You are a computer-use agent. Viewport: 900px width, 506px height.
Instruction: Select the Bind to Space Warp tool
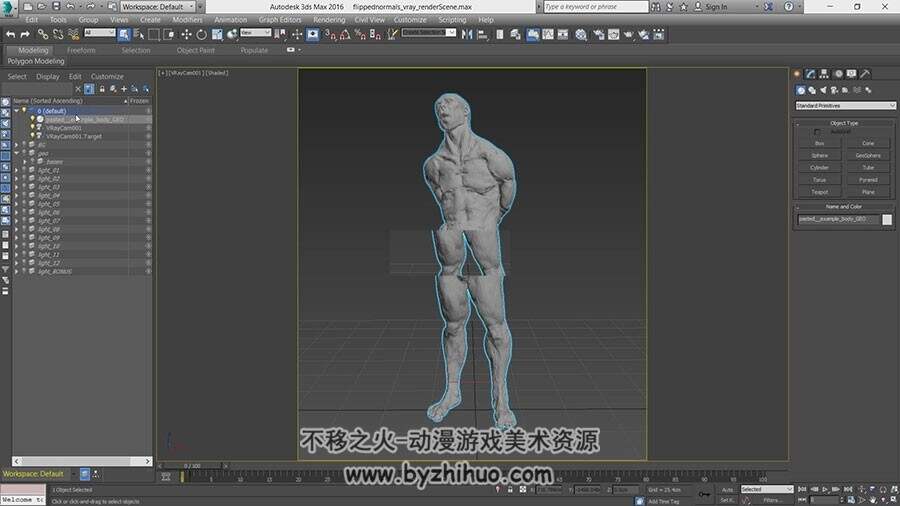pos(73,34)
